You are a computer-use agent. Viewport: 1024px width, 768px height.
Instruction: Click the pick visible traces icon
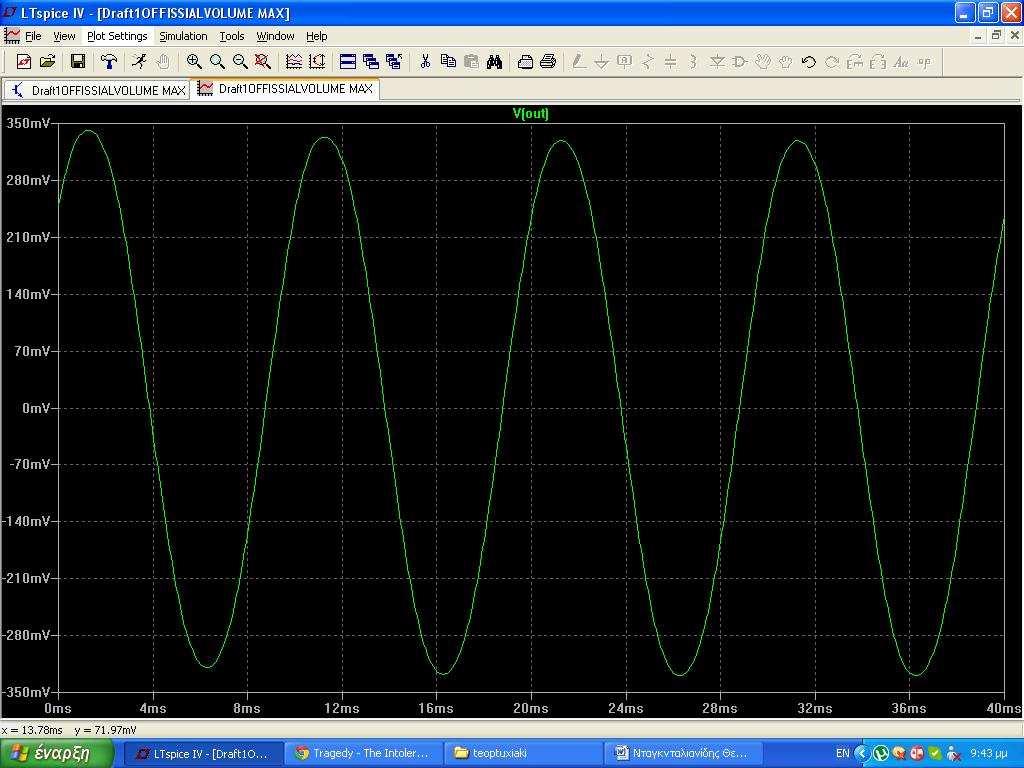(x=294, y=62)
